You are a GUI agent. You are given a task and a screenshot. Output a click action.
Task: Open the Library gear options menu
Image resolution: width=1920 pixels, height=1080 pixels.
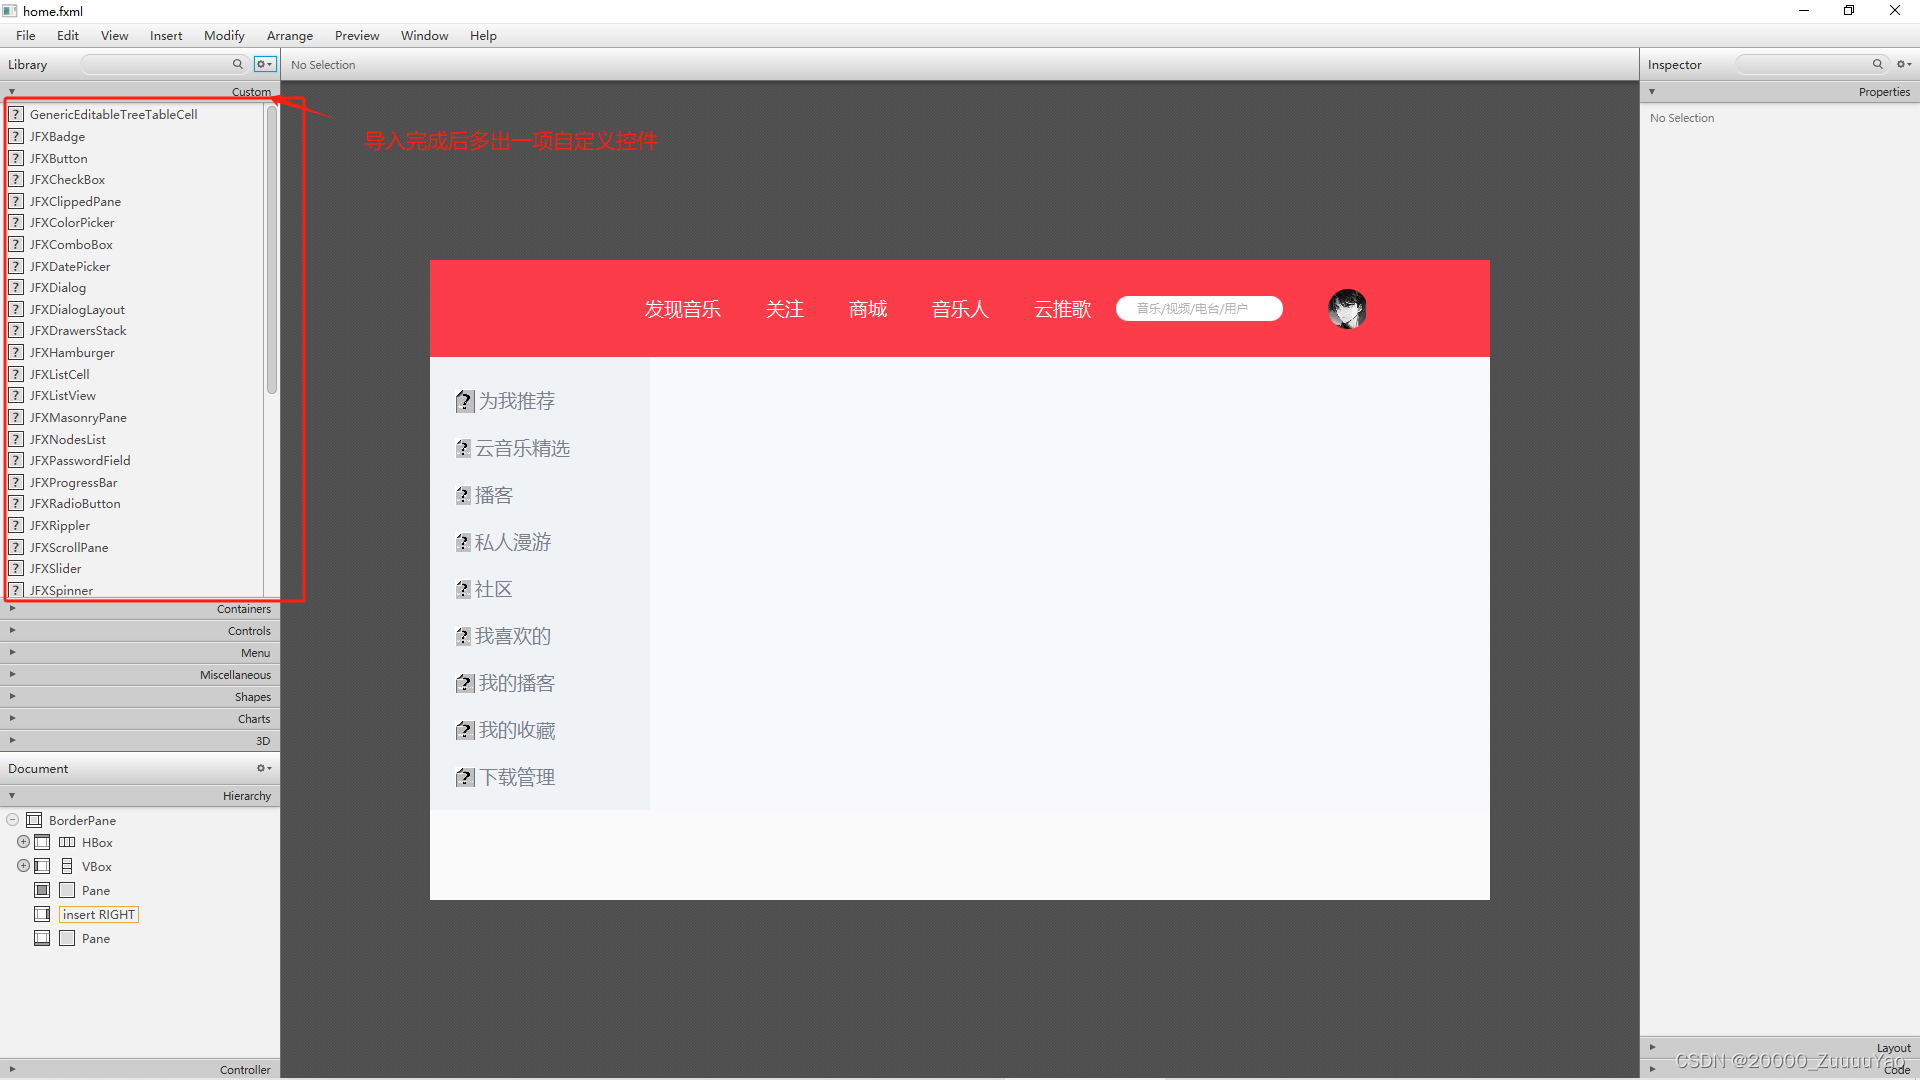click(264, 64)
